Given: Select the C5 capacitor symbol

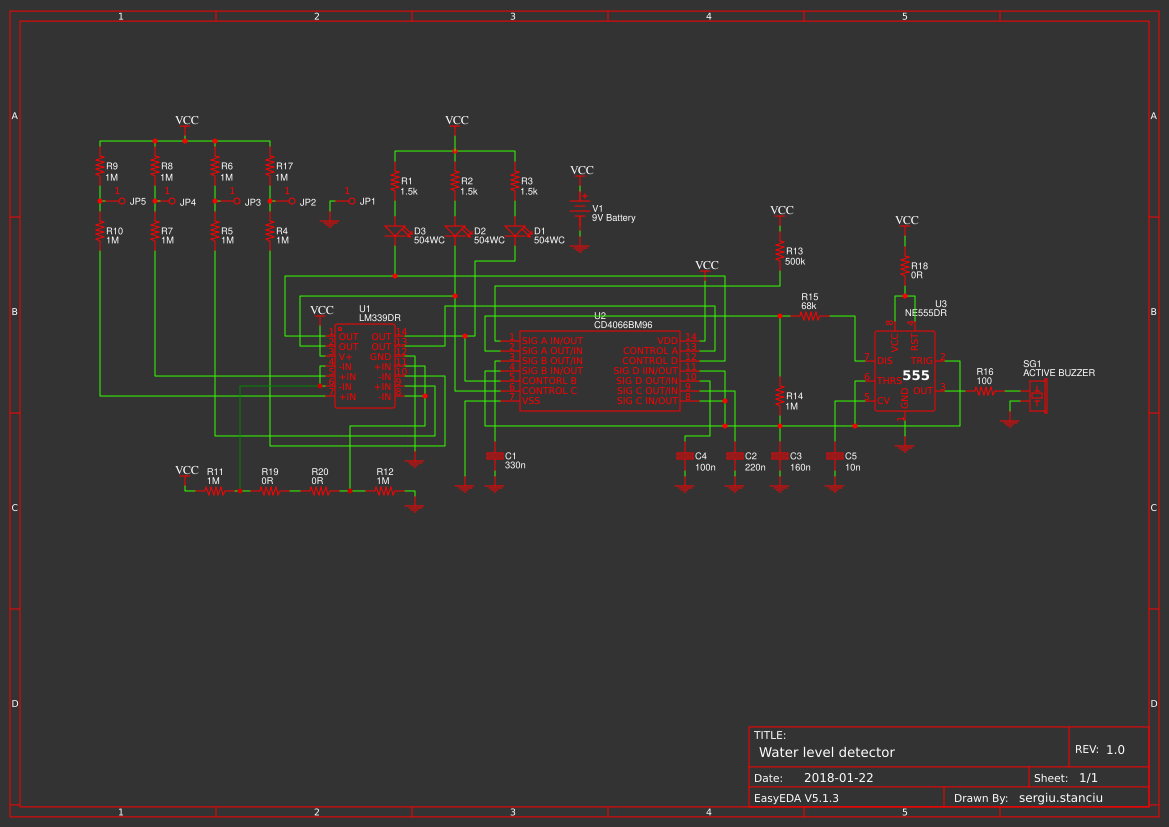Looking at the screenshot, I should pyautogui.click(x=834, y=456).
